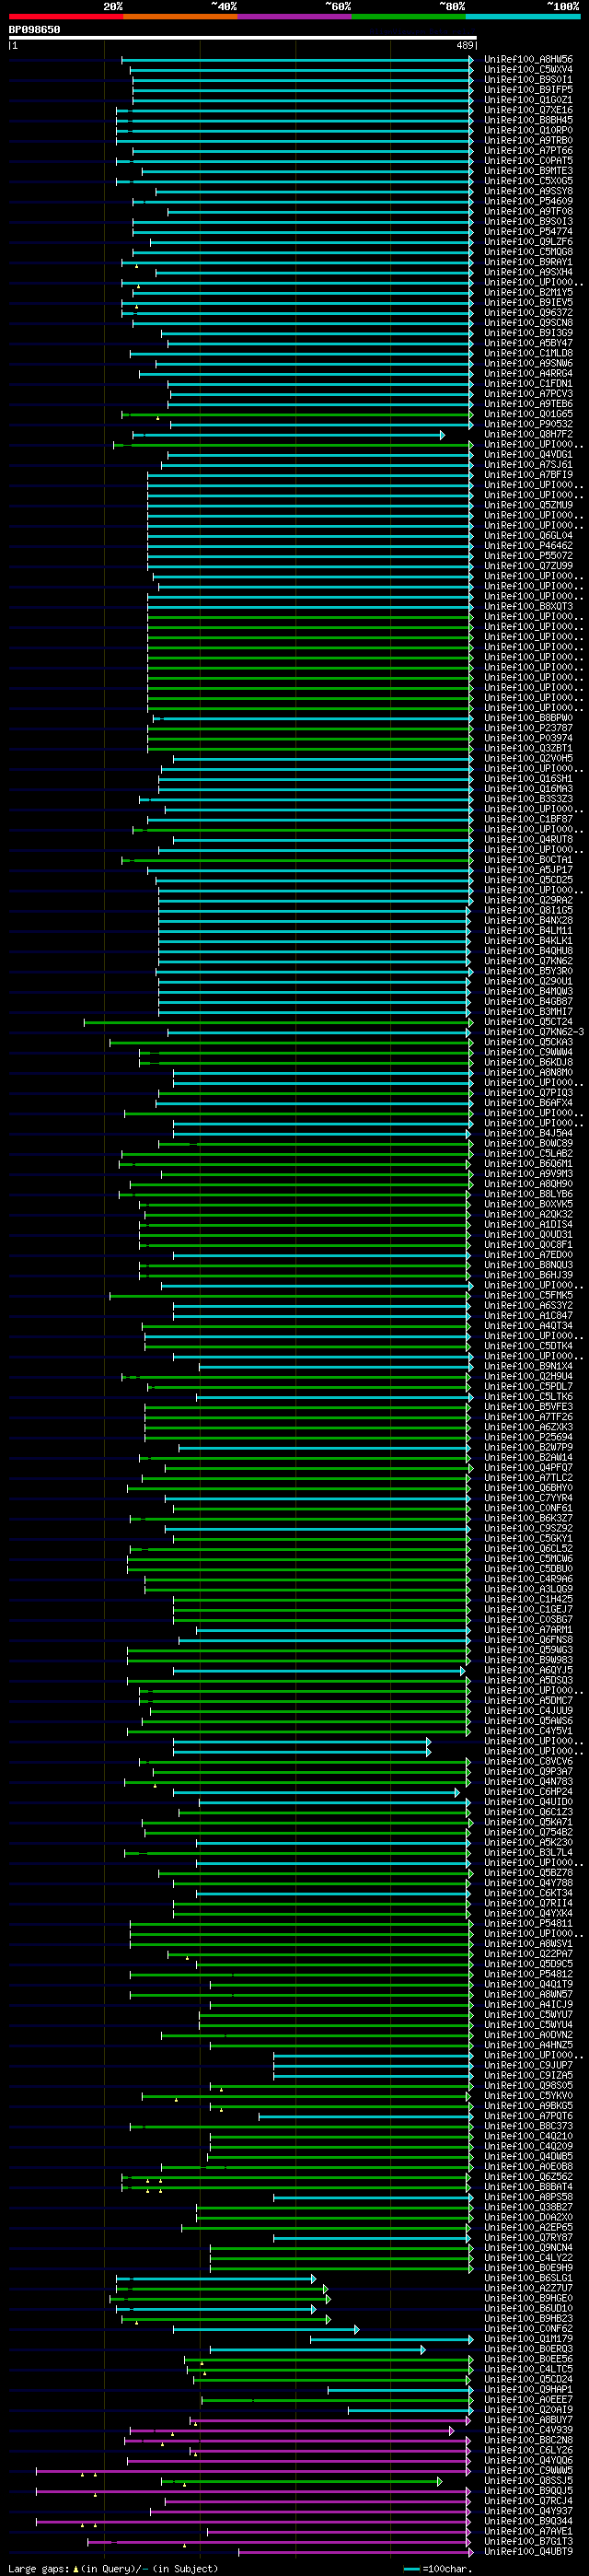Open hit UniRef100_B3MHI7

[x=528, y=1012]
